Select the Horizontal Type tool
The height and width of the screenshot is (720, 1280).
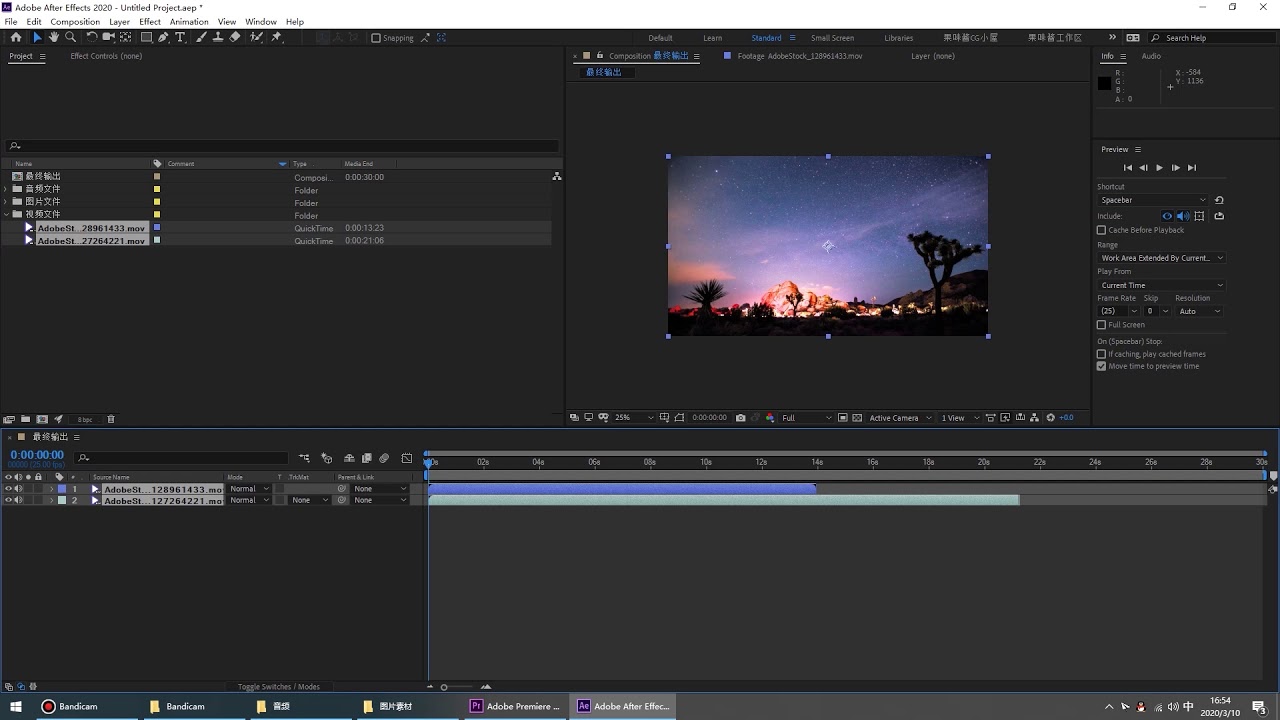pos(180,37)
